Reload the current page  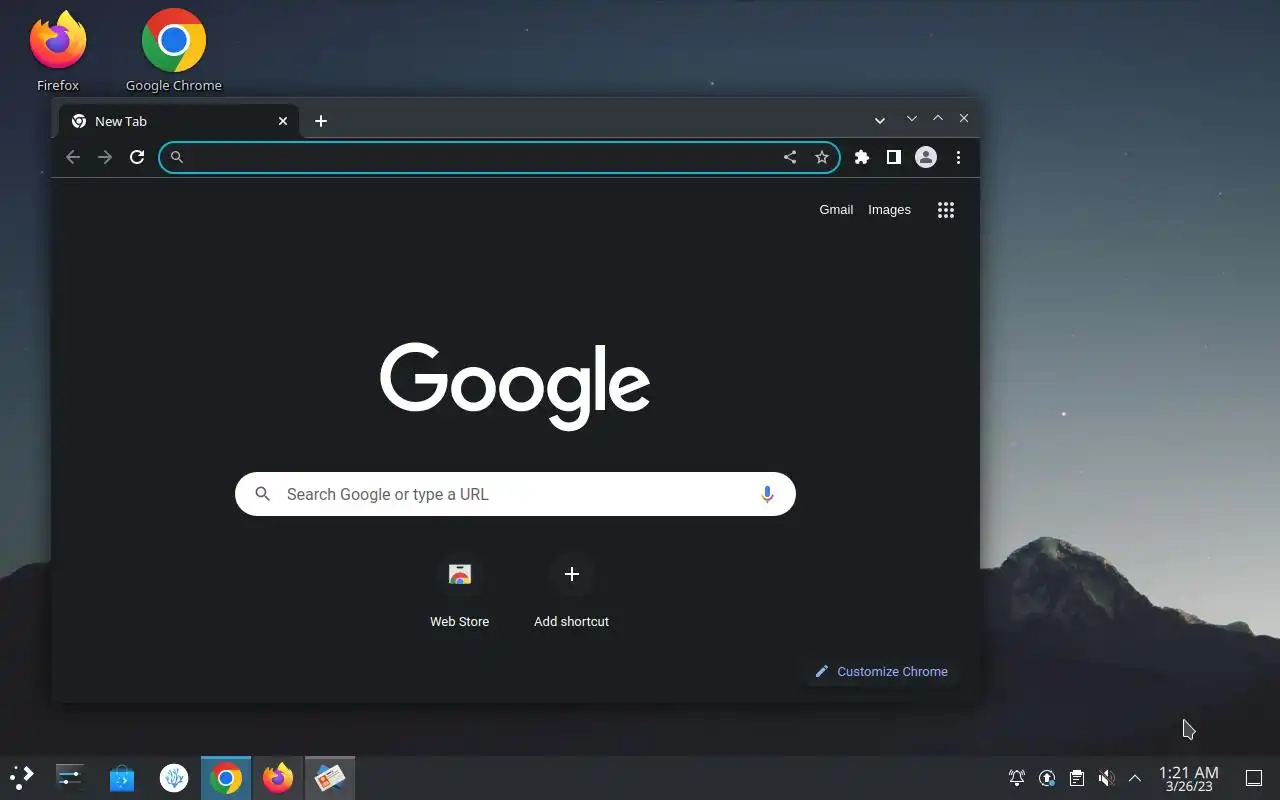click(137, 157)
